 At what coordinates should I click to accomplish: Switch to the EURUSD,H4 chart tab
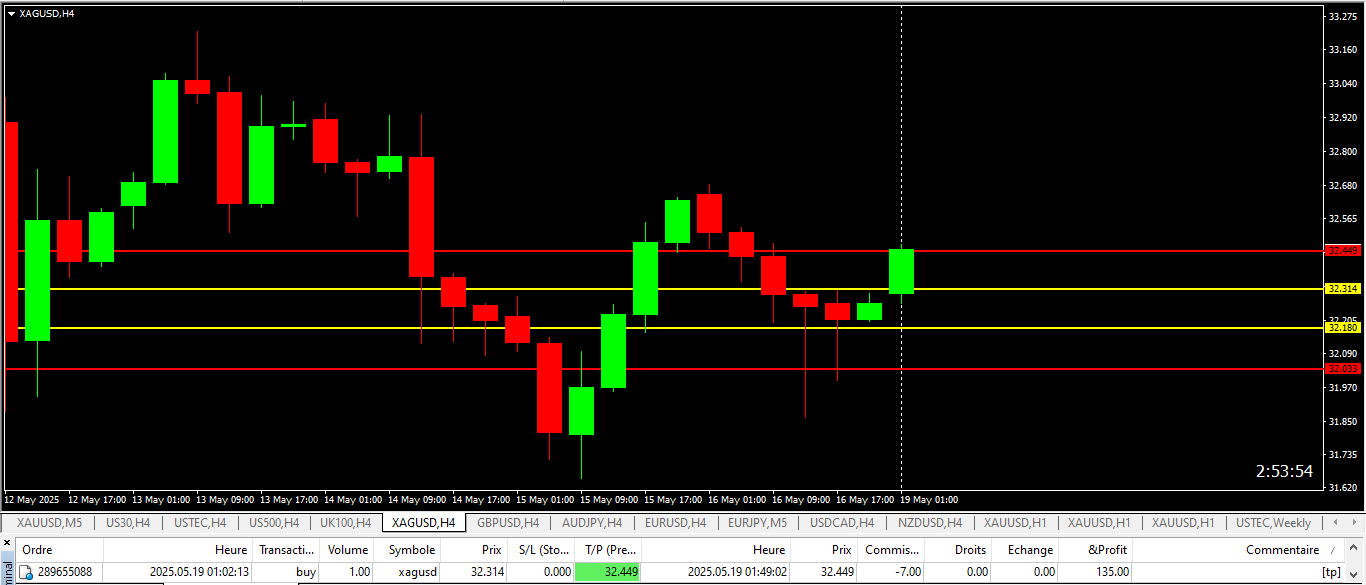[x=675, y=522]
